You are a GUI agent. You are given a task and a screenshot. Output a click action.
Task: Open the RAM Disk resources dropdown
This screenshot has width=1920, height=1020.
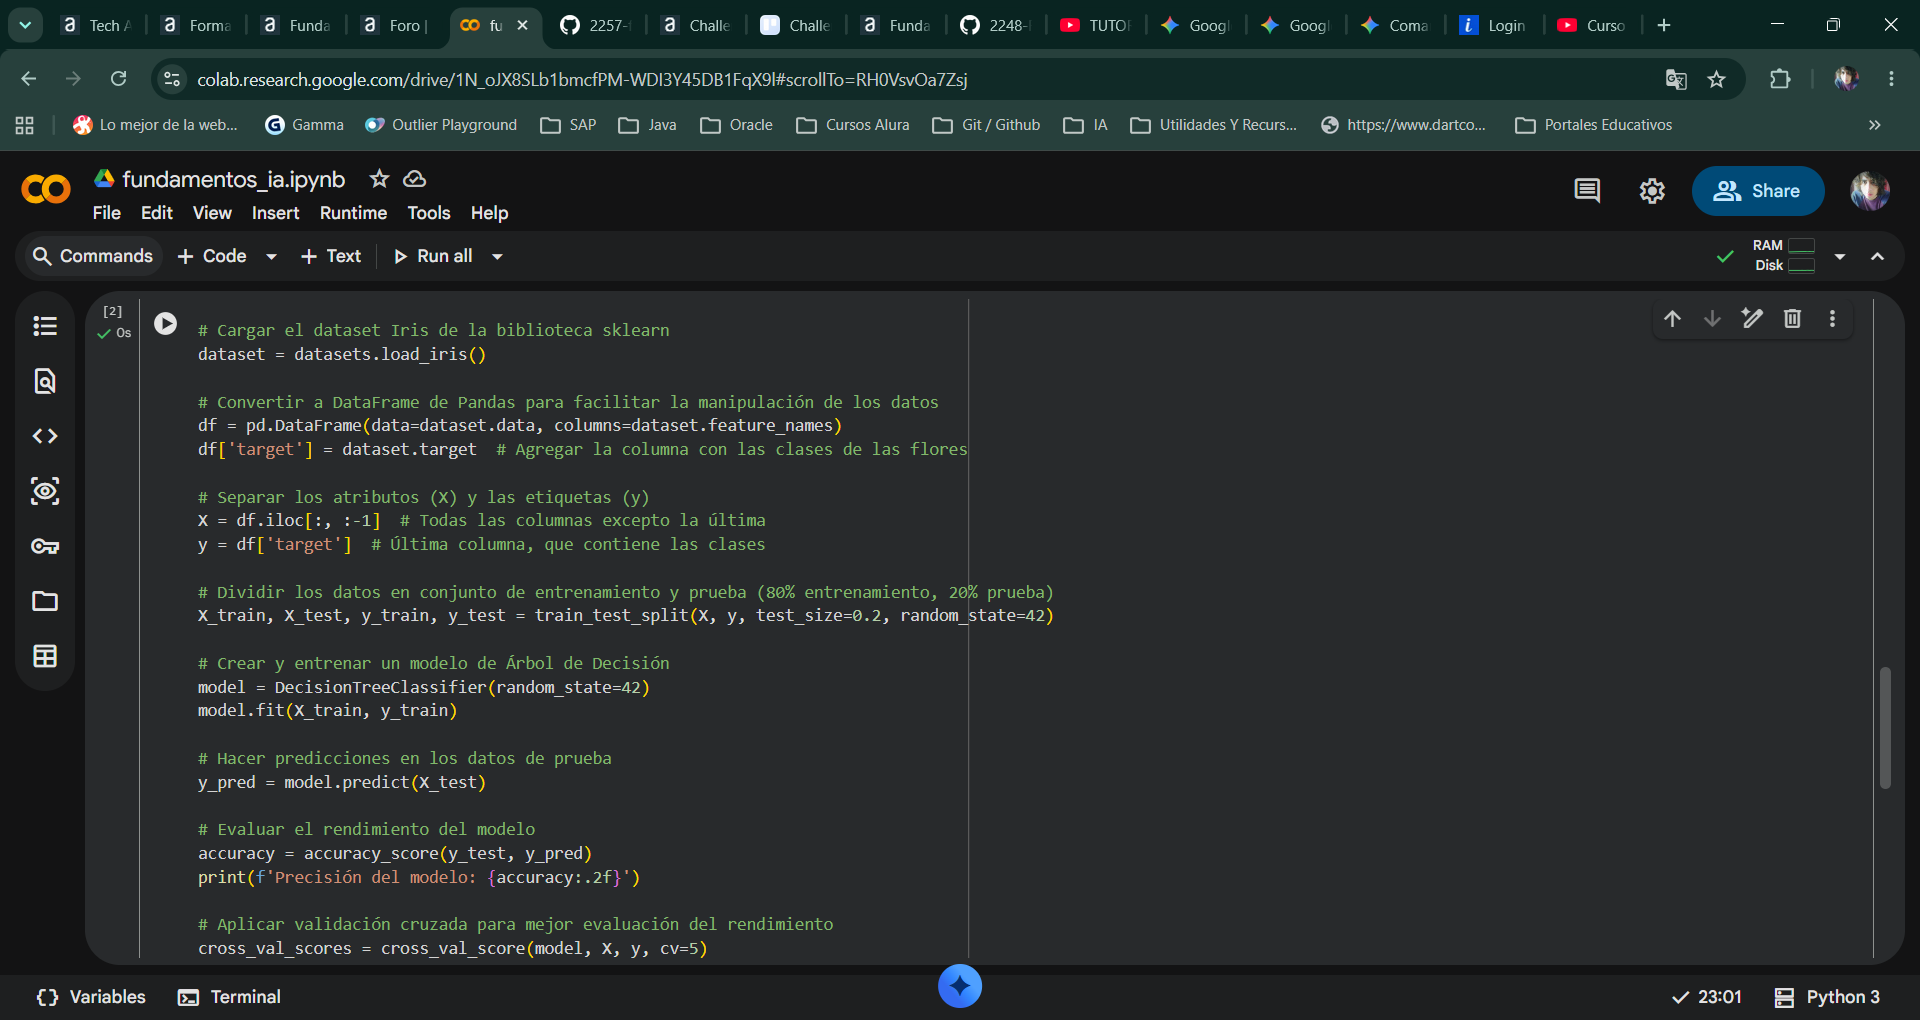point(1840,256)
